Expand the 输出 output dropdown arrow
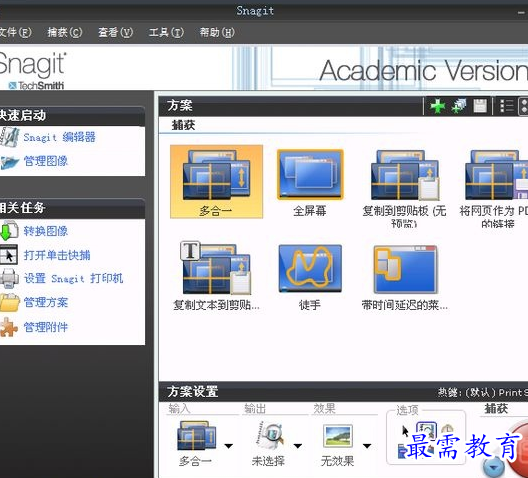The height and width of the screenshot is (478, 528). pyautogui.click(x=298, y=446)
